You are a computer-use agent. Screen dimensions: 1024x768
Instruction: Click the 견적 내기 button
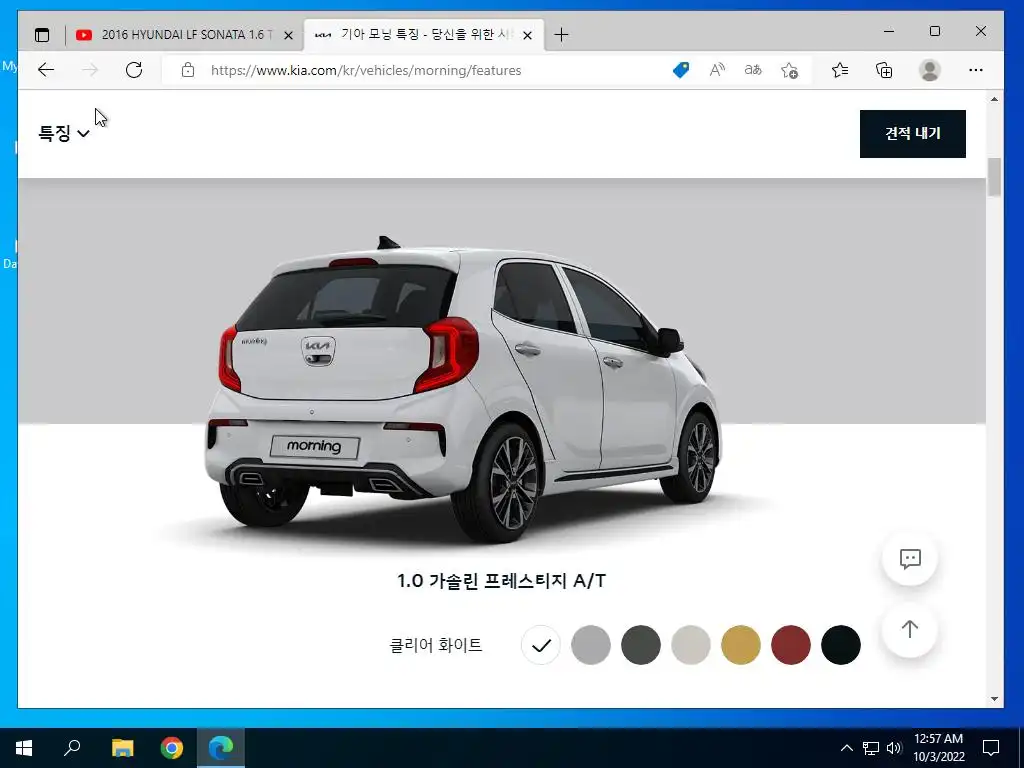tap(912, 134)
